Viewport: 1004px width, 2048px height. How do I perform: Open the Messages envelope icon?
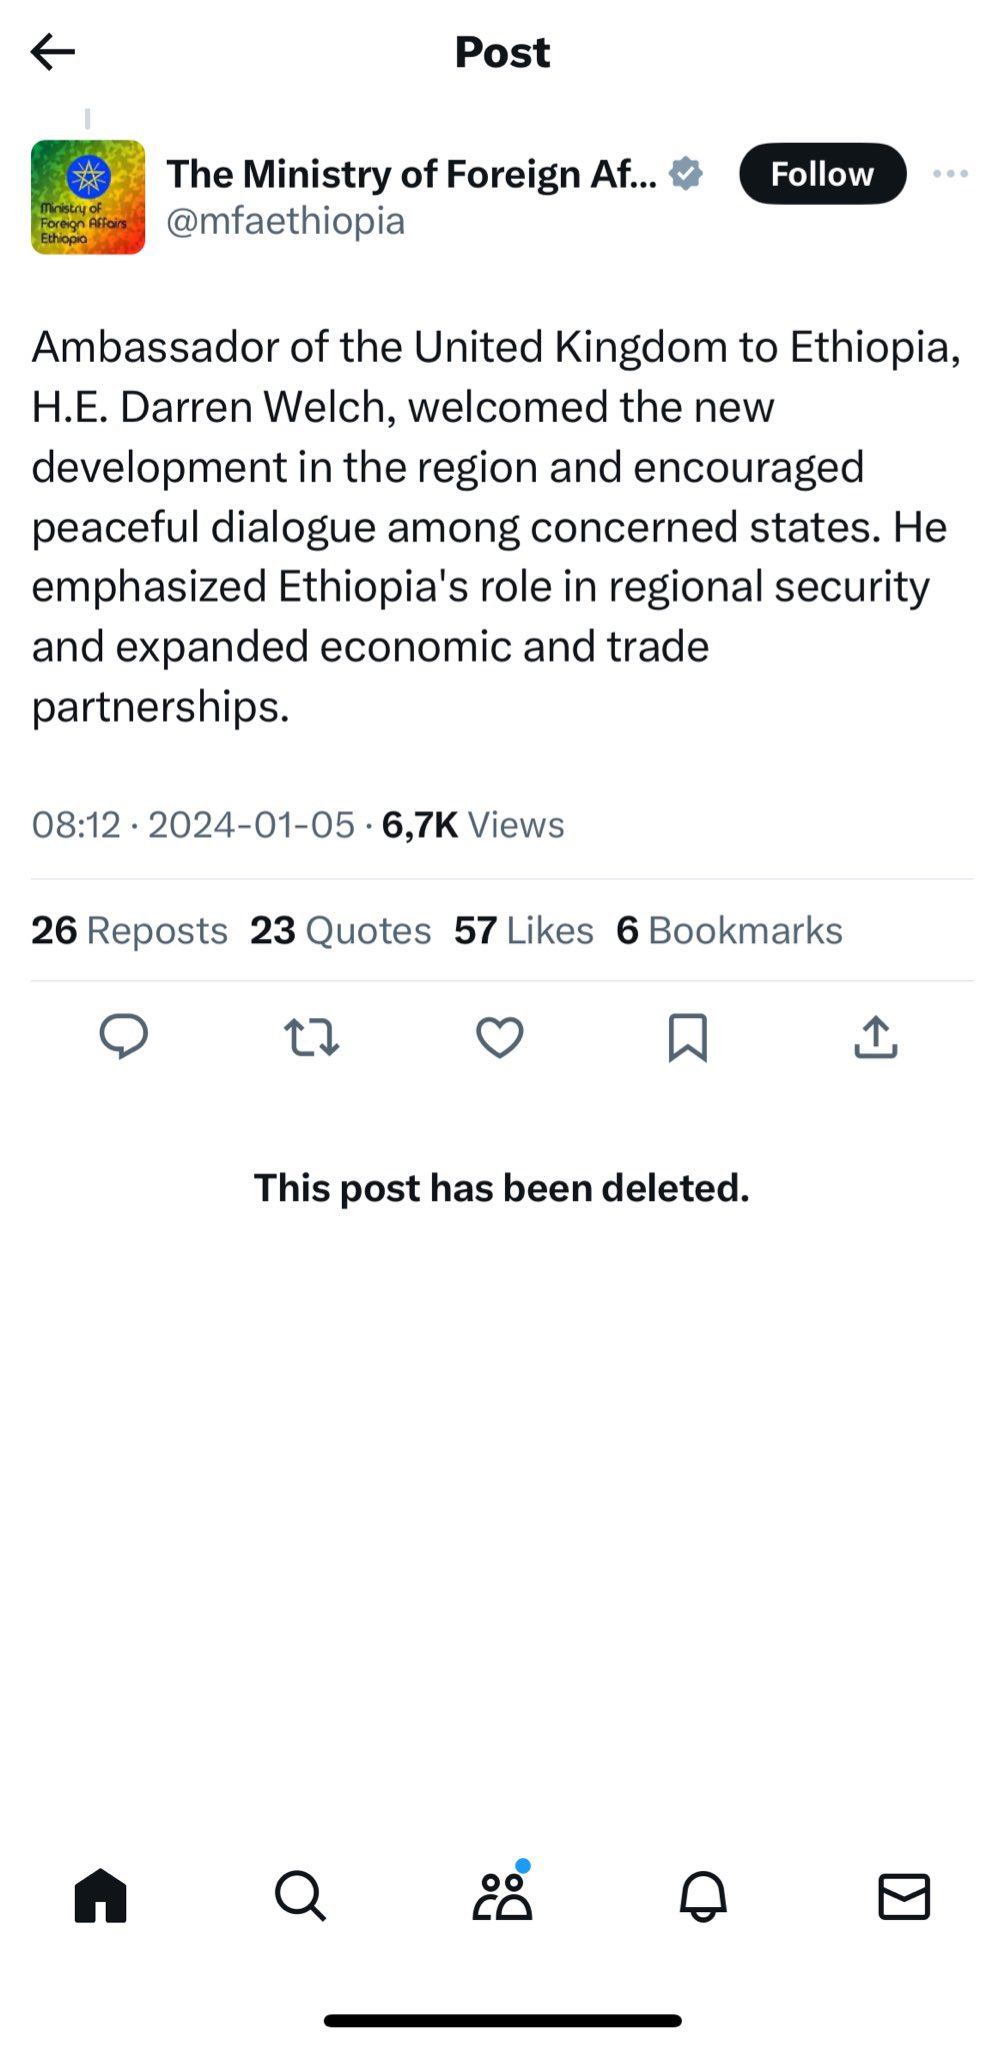[904, 1896]
